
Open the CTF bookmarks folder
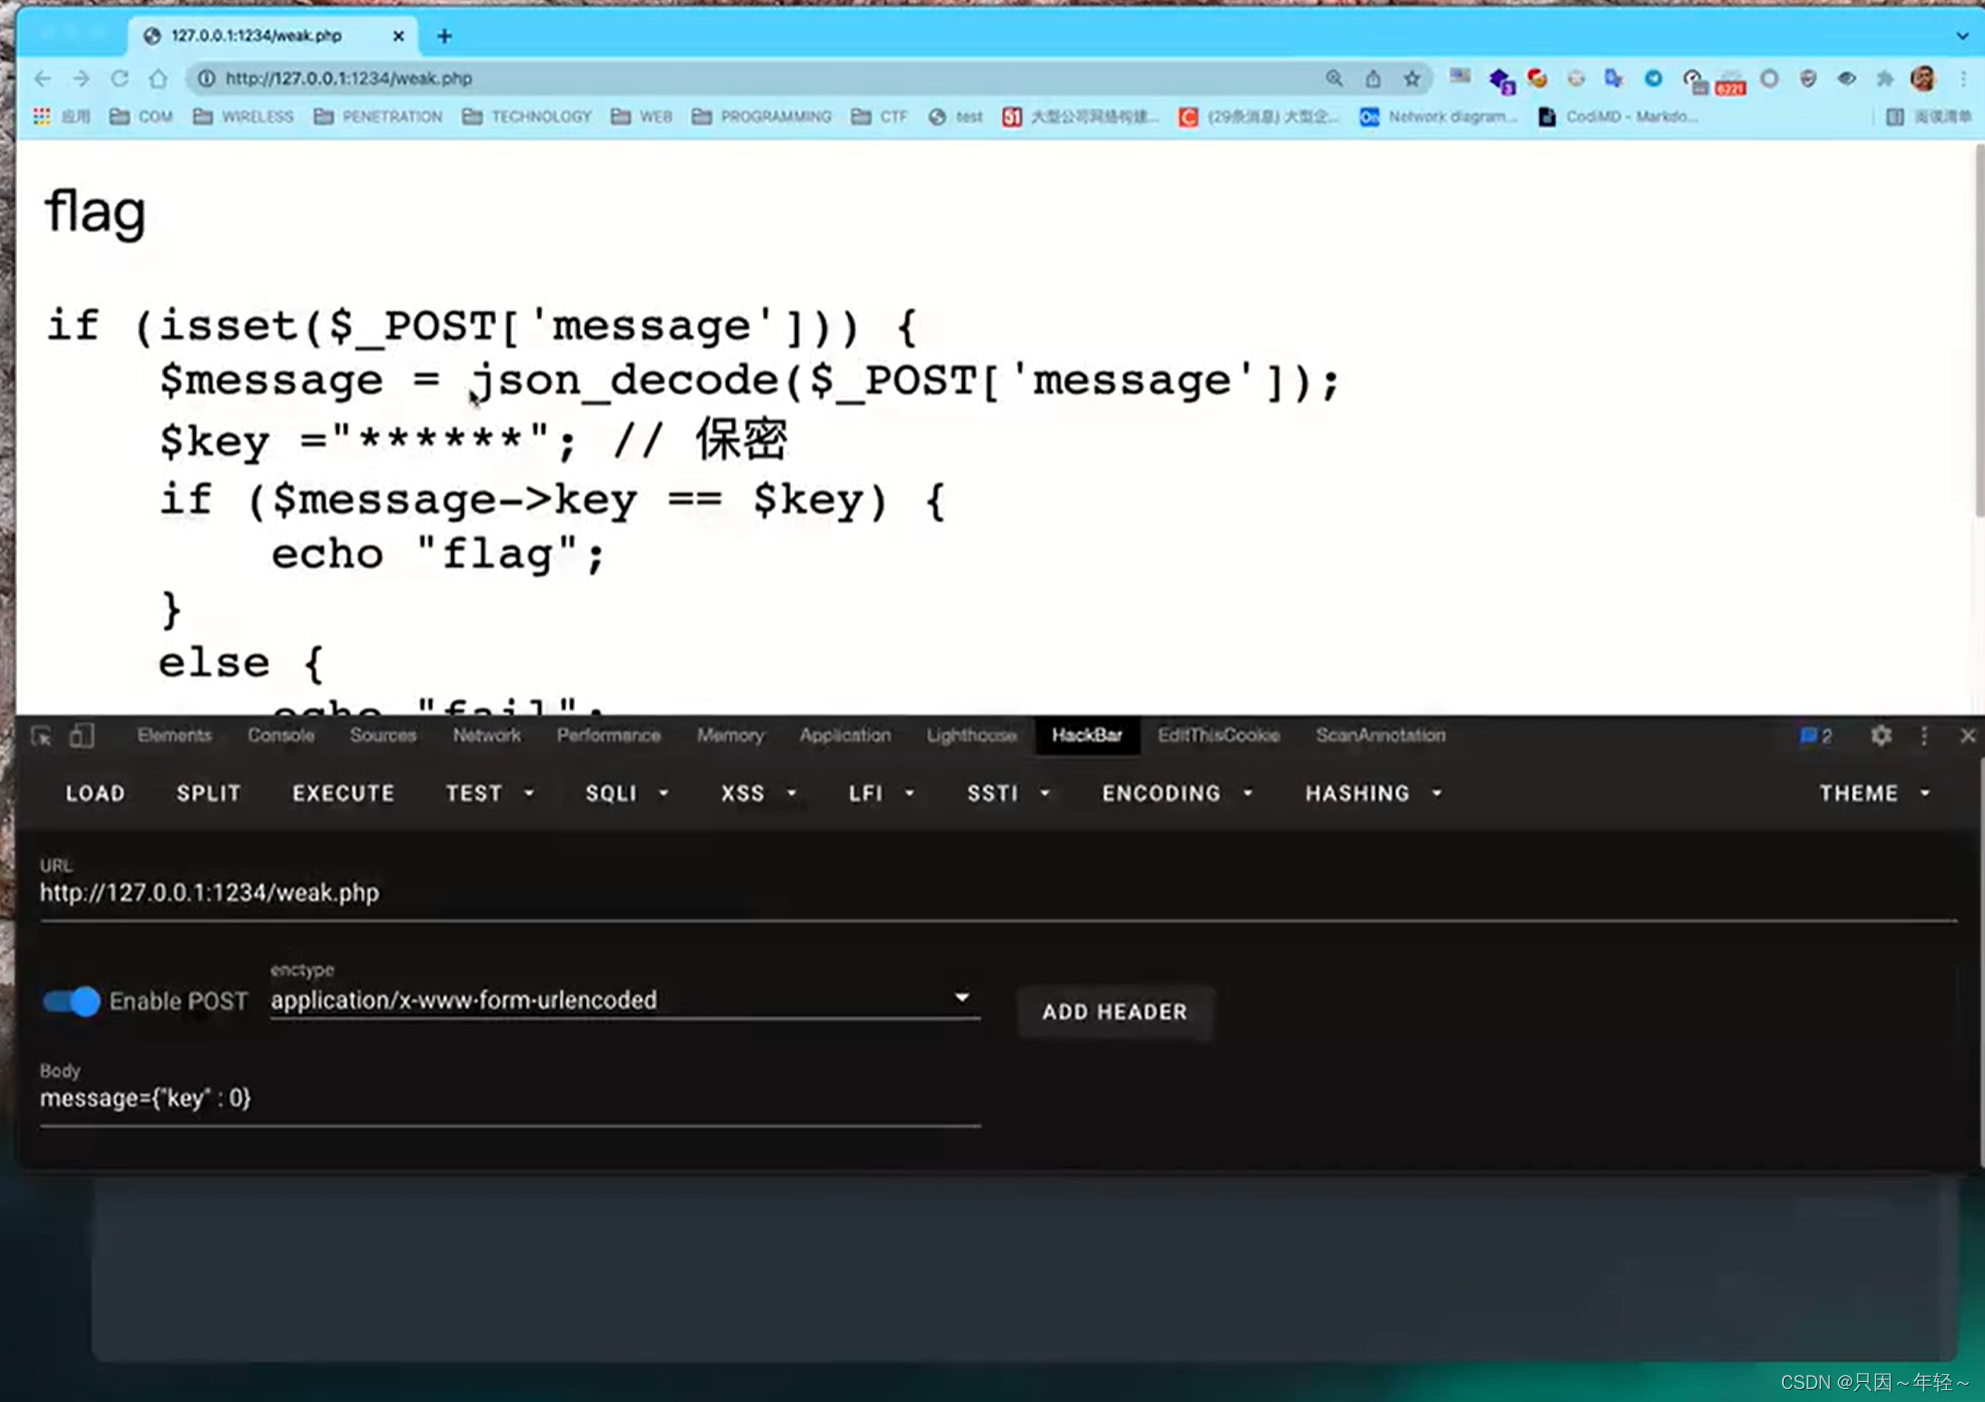[880, 117]
